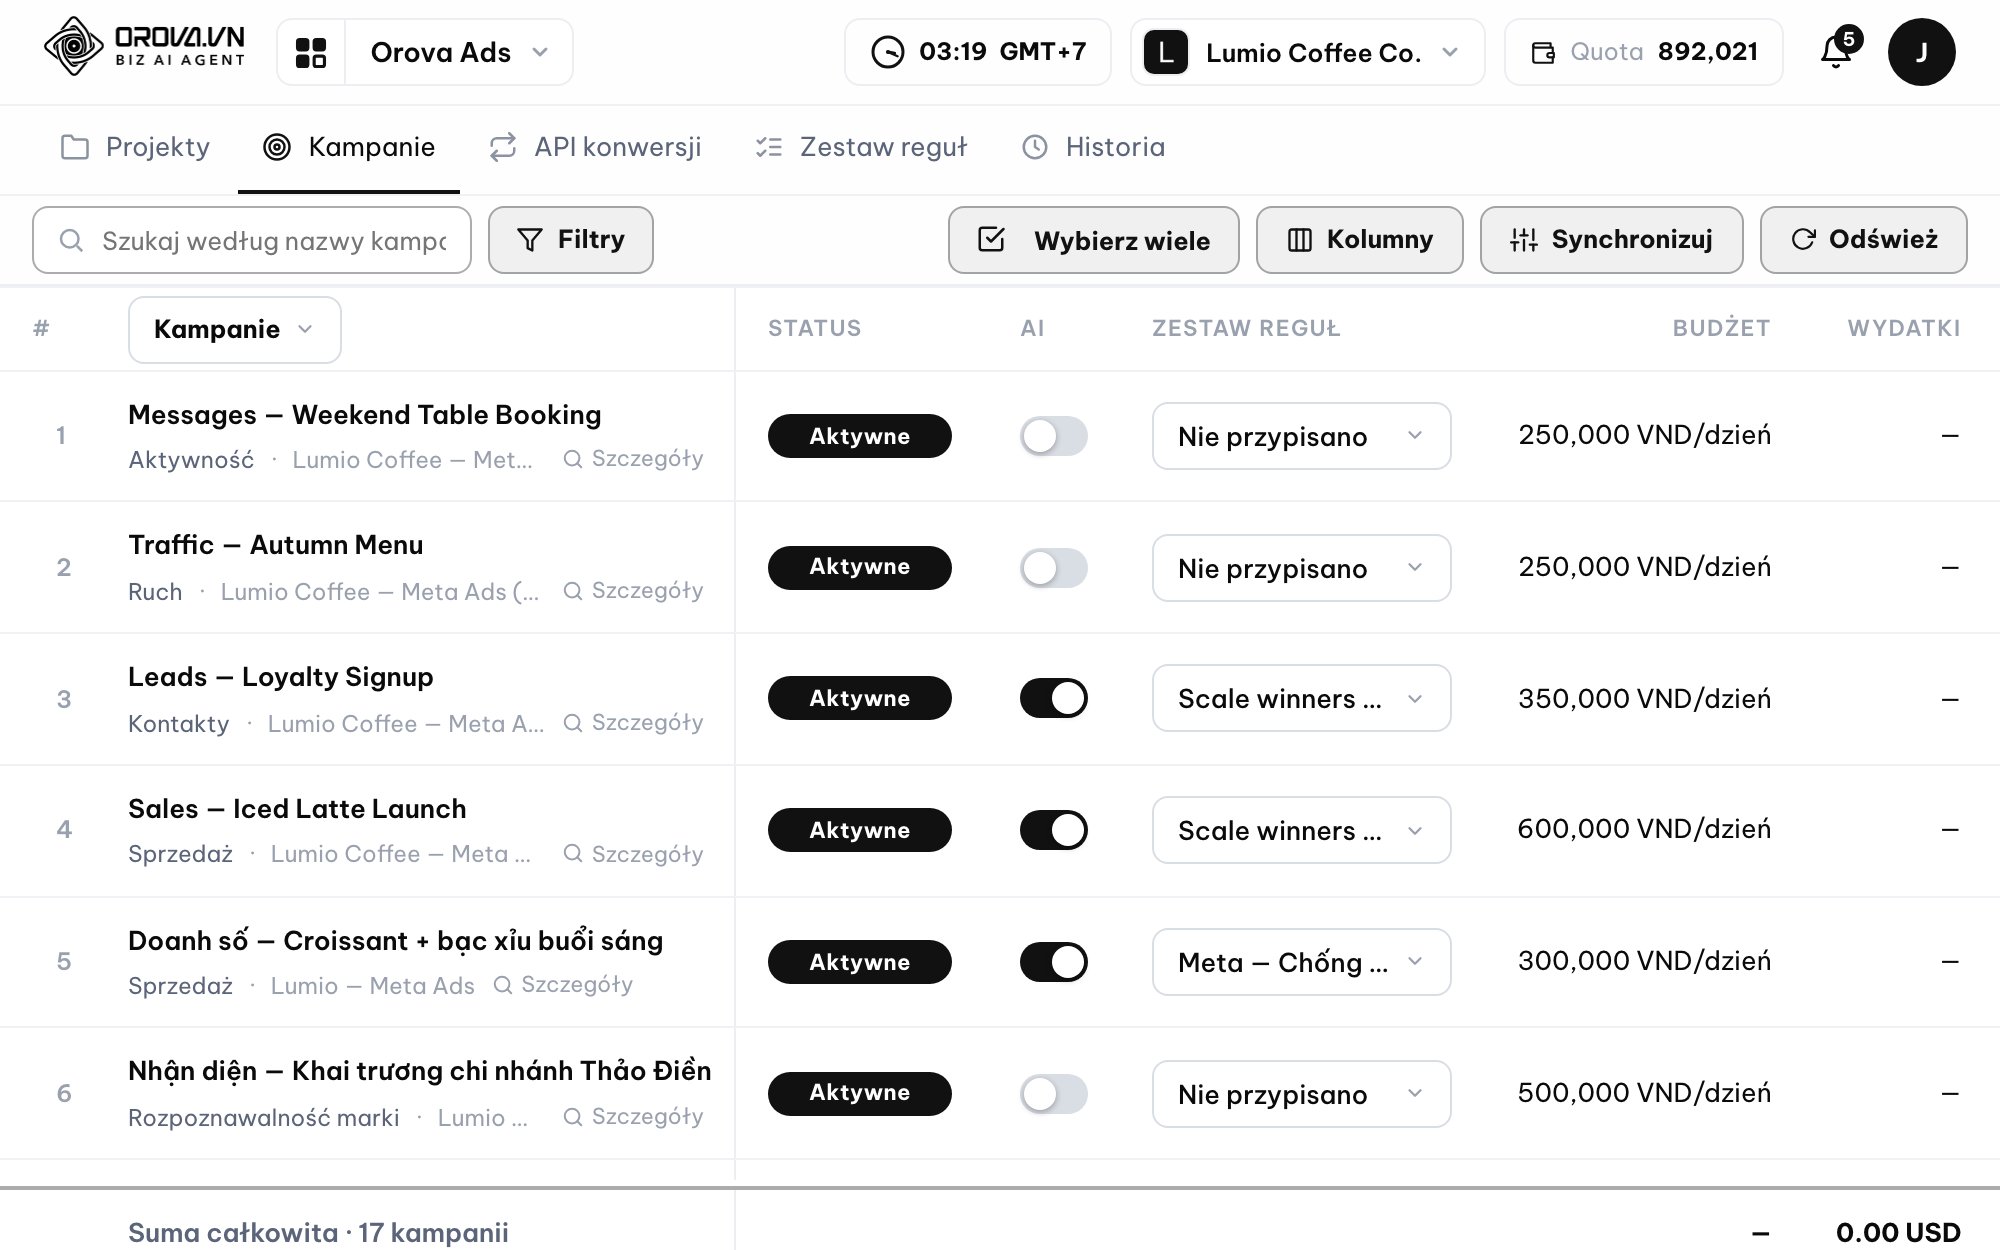Viewport: 2000px width, 1250px height.
Task: Open notifications bell with 5 badge
Action: (1838, 50)
